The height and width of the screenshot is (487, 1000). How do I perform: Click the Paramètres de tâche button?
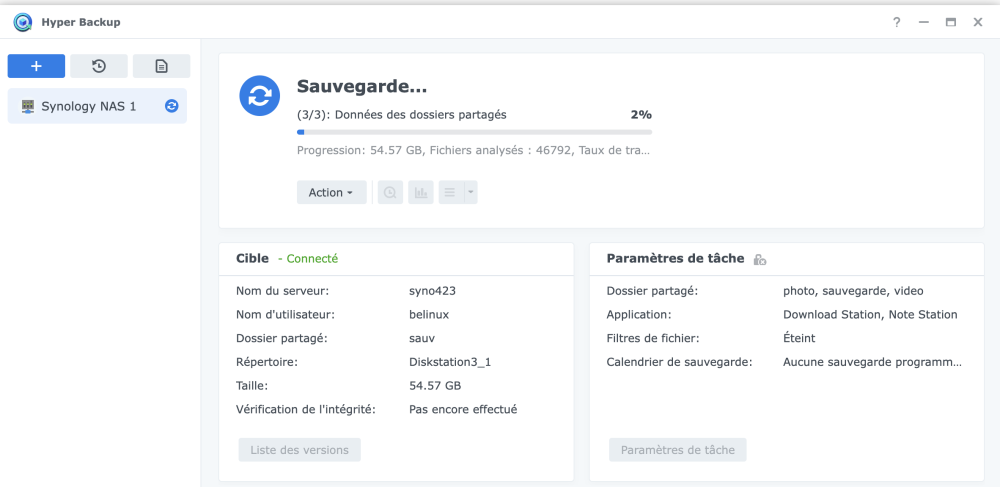[677, 450]
